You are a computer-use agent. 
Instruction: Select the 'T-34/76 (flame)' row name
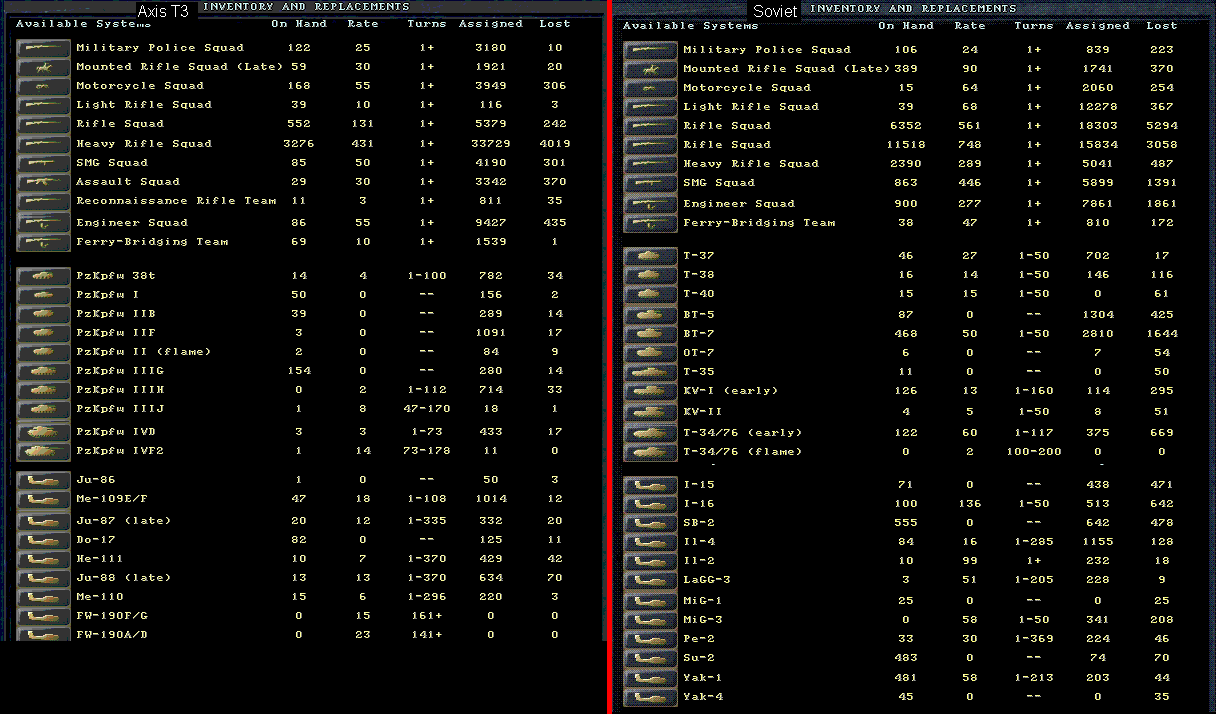[x=742, y=452]
